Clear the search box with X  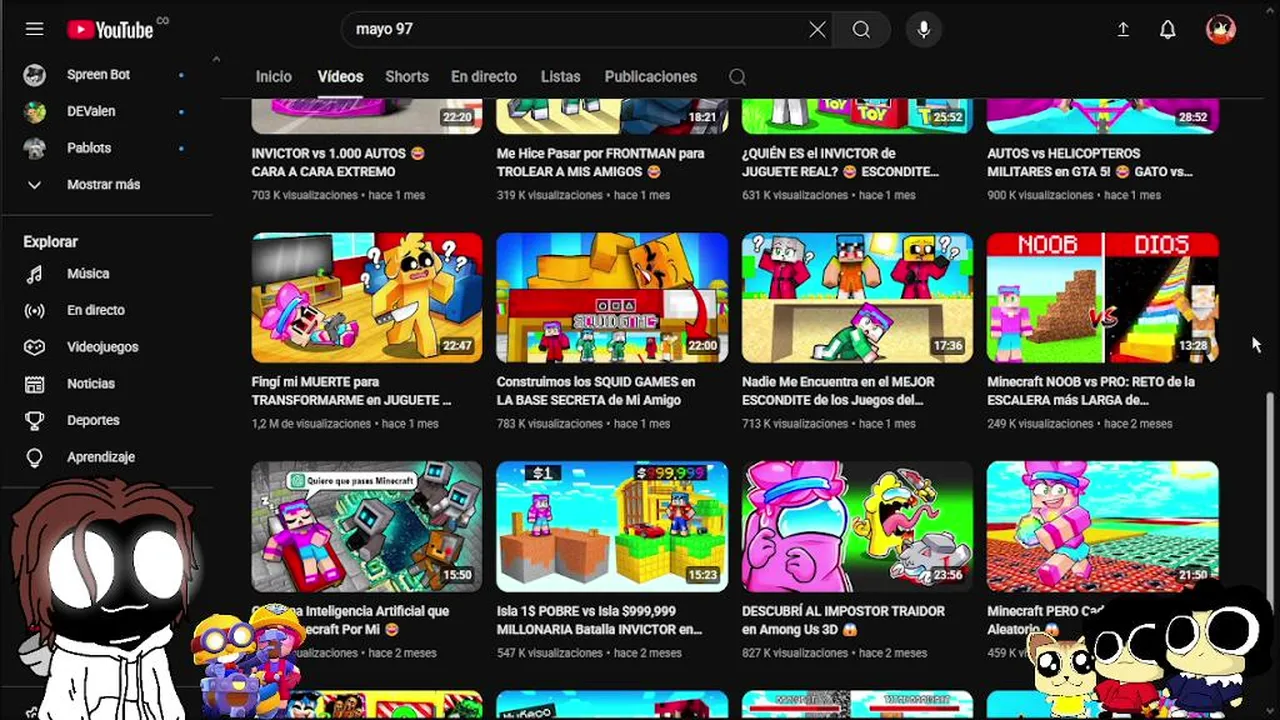[817, 30]
